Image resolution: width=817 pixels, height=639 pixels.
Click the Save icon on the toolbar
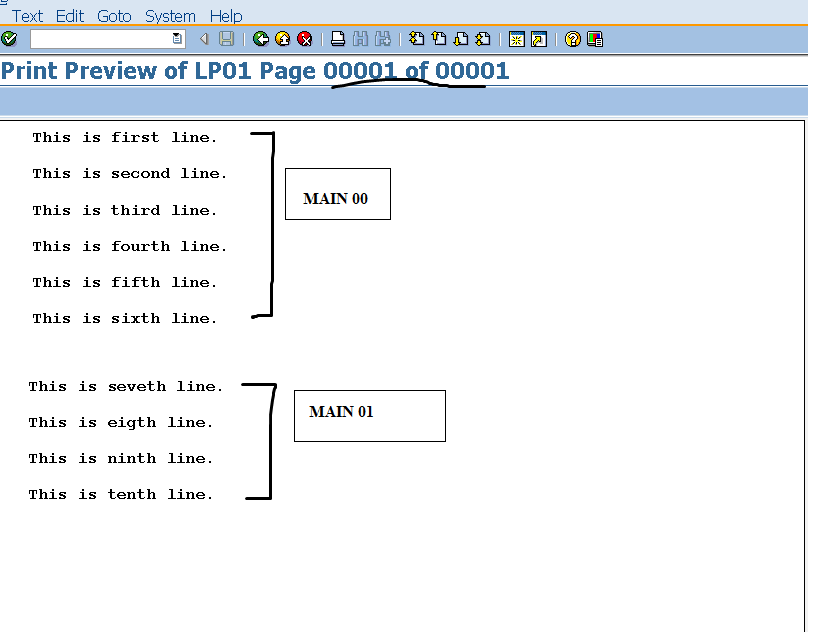pos(225,39)
